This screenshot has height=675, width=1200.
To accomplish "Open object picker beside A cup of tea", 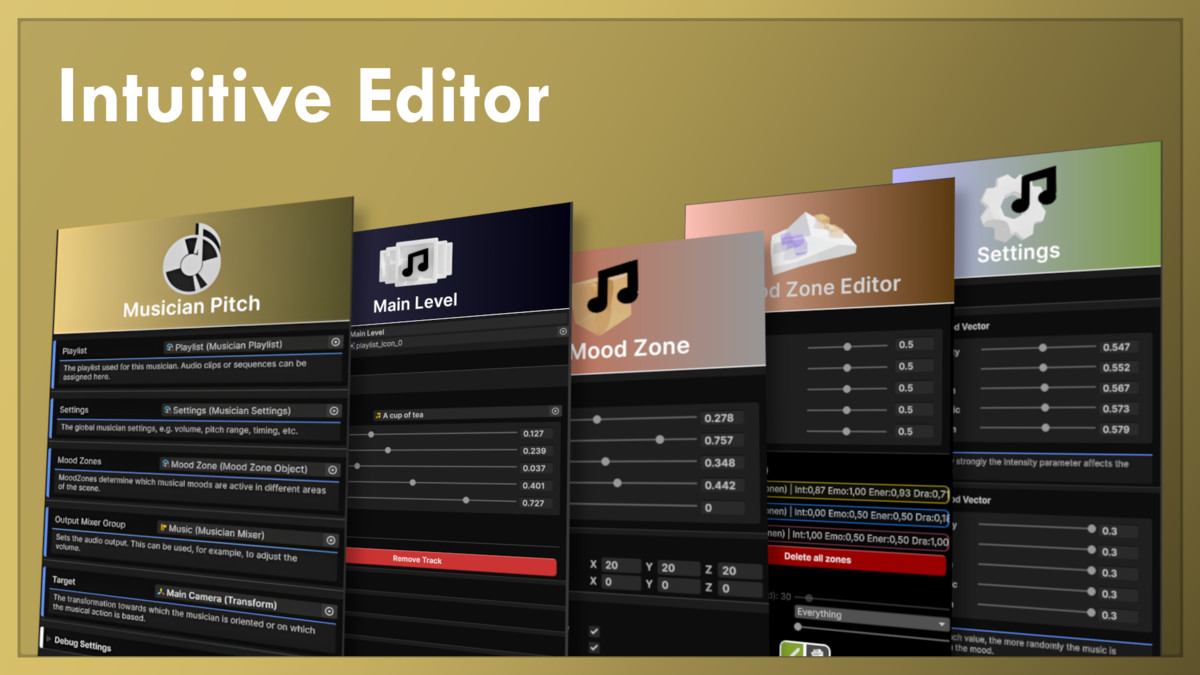I will point(555,411).
